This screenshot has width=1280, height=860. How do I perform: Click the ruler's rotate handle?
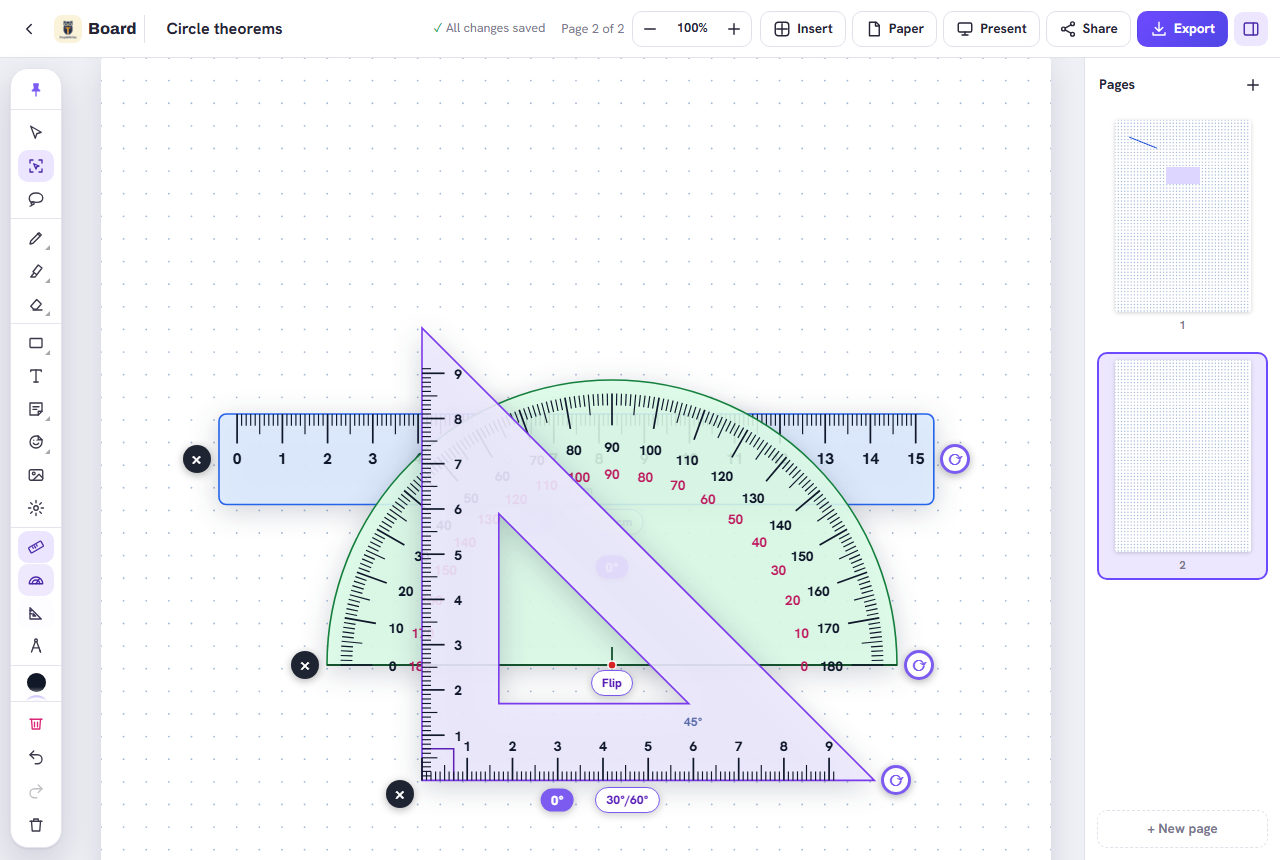pyautogui.click(x=955, y=459)
